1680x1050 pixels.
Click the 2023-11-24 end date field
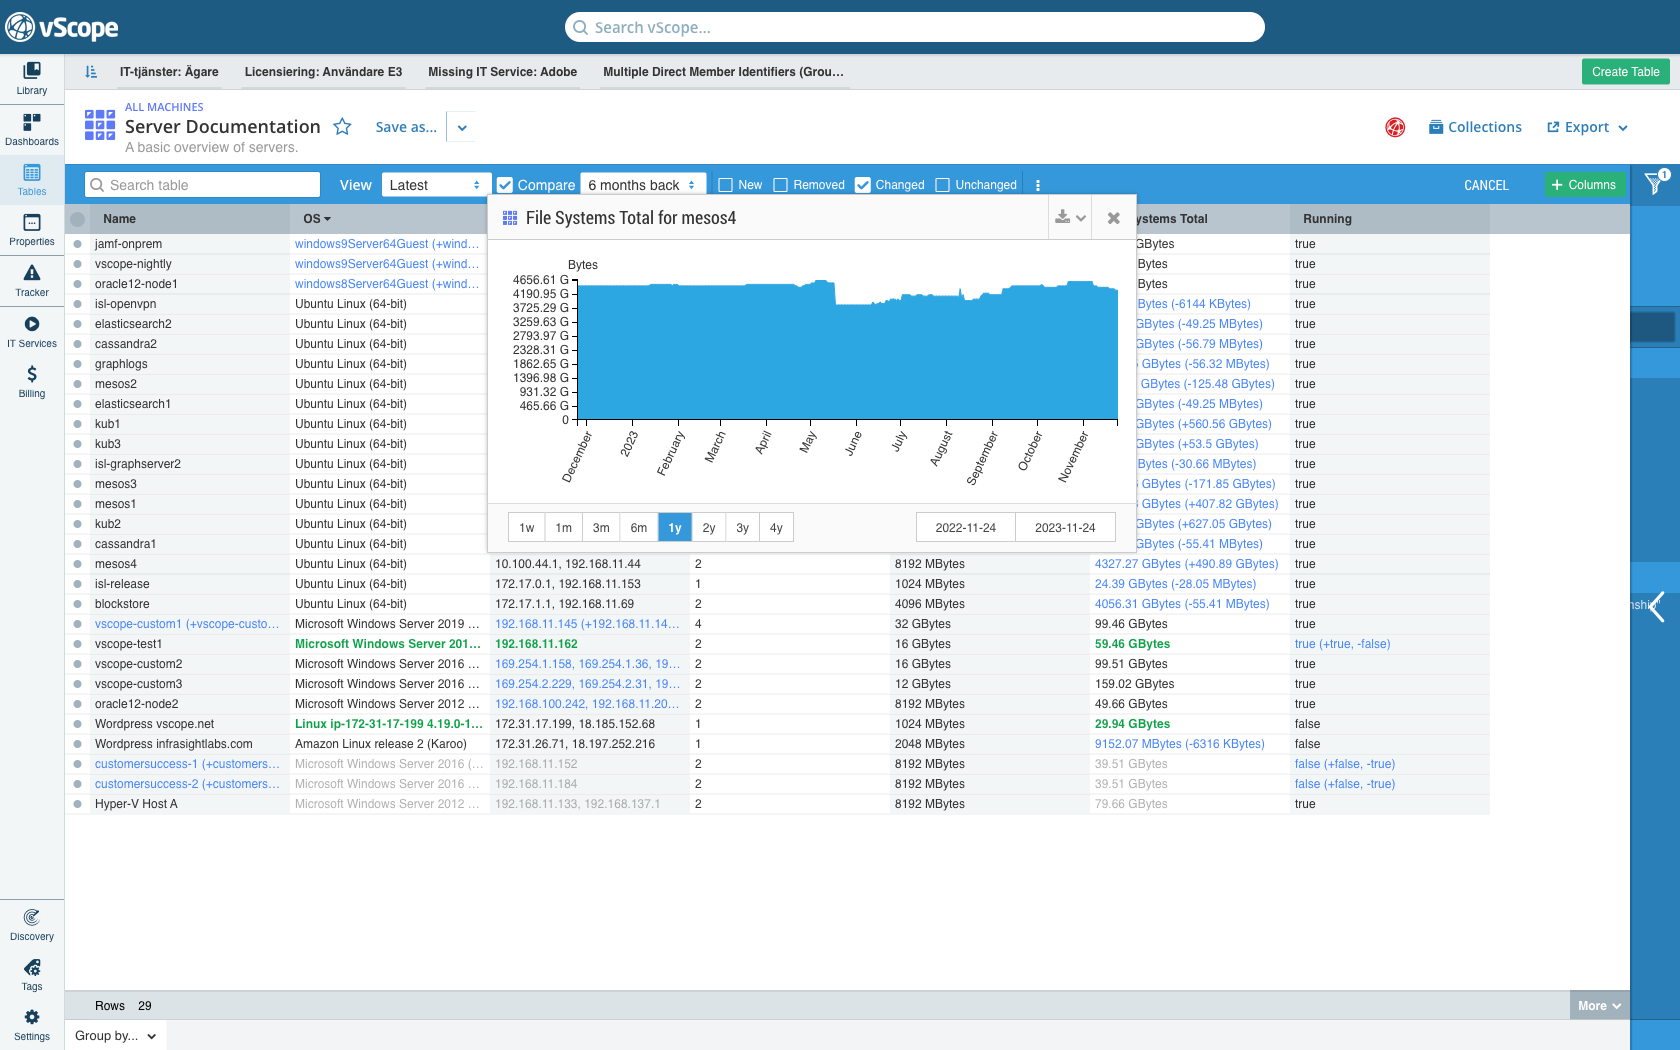click(x=1065, y=528)
